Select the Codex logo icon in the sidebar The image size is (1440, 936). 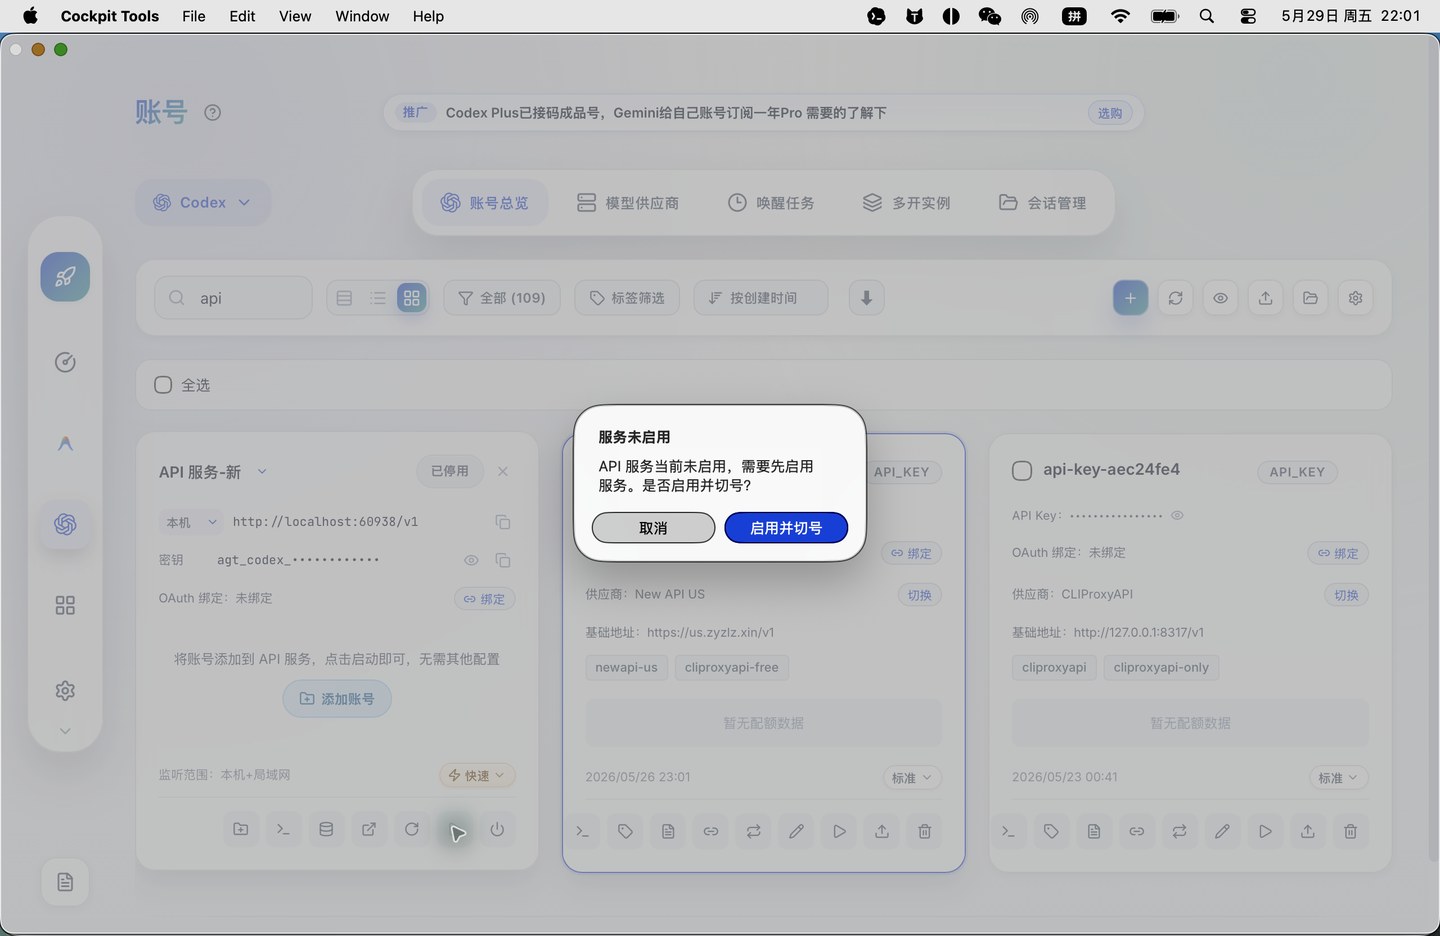click(x=65, y=524)
